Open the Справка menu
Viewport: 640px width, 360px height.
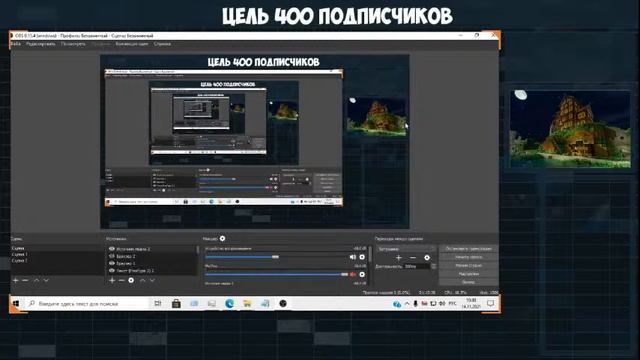tap(162, 44)
